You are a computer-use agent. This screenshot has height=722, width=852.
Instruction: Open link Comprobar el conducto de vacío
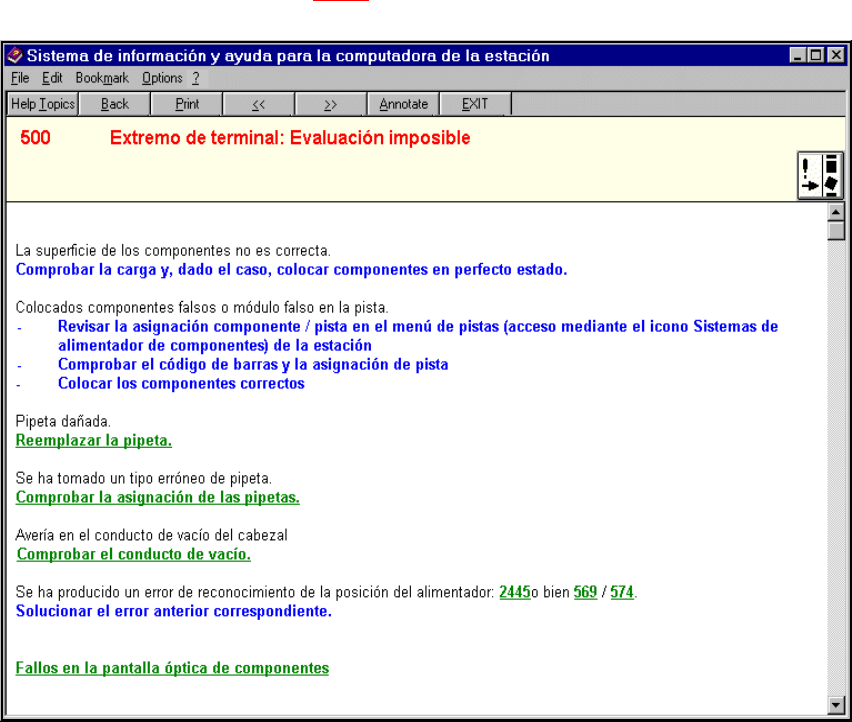(134, 554)
